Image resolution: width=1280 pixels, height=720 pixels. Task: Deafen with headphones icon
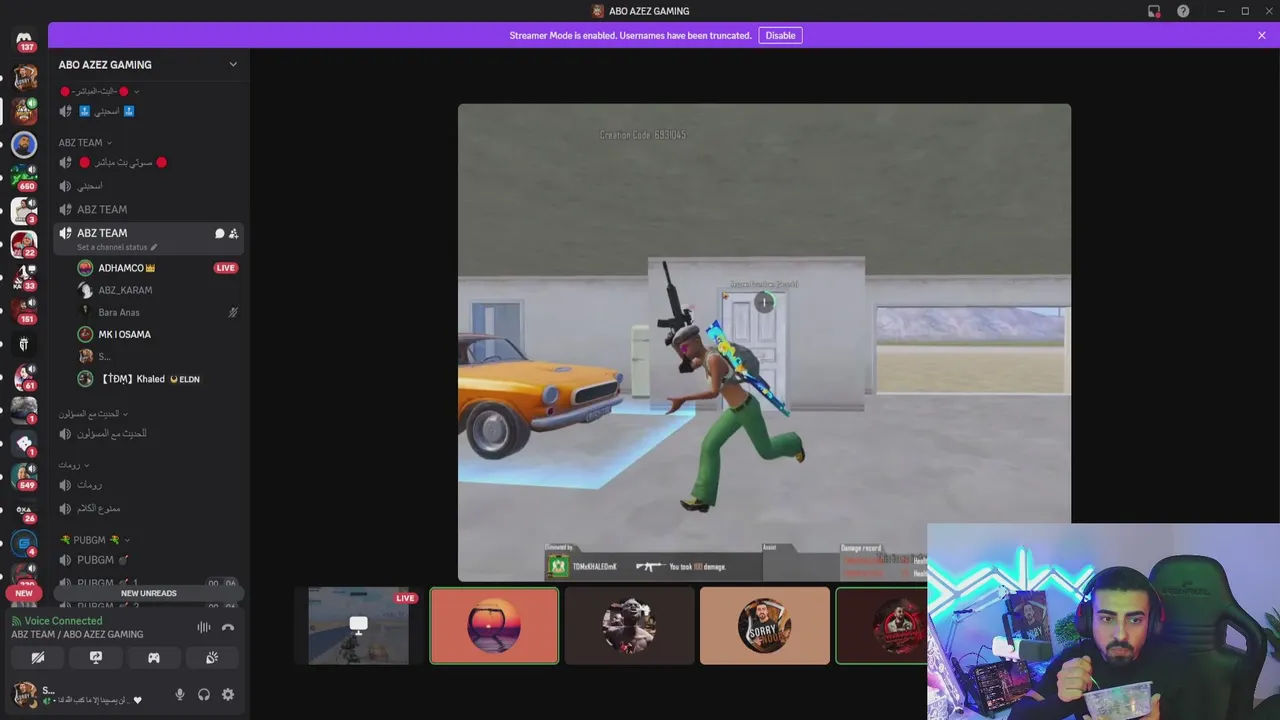coord(204,694)
